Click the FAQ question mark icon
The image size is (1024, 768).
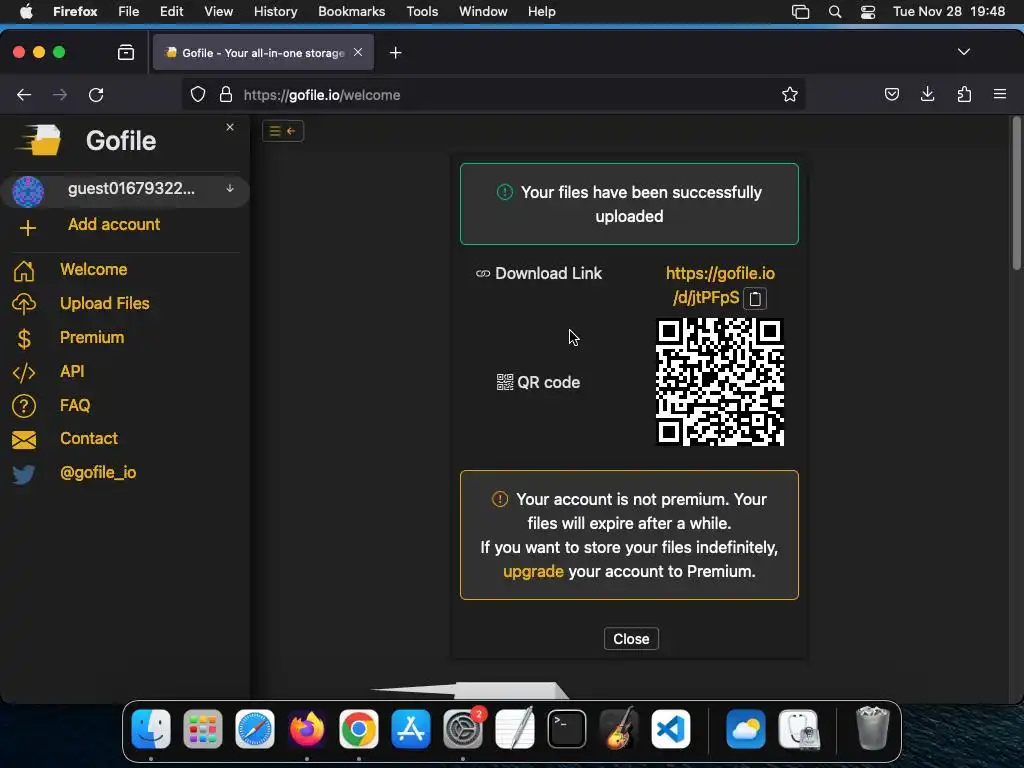click(24, 406)
